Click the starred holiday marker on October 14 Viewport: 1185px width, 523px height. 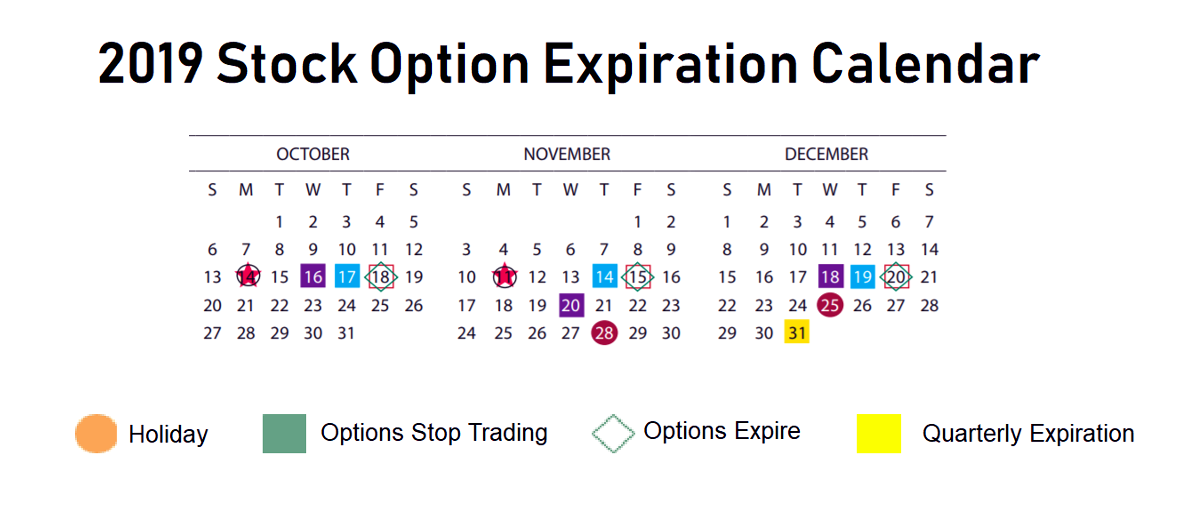[247, 277]
